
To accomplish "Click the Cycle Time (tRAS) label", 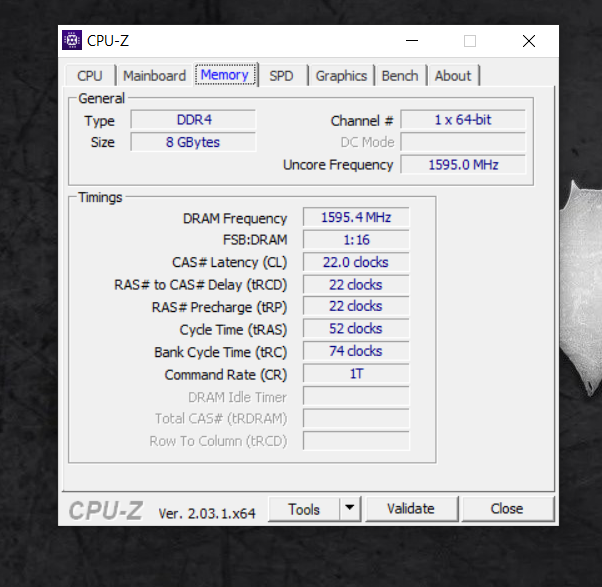I will tap(233, 330).
